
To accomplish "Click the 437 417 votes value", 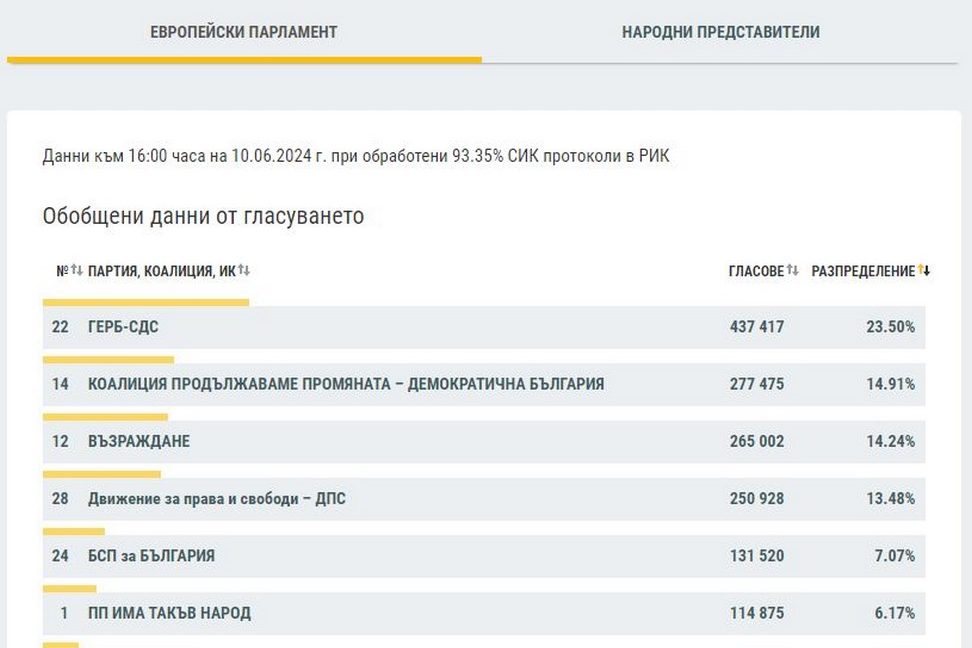I will point(756,327).
